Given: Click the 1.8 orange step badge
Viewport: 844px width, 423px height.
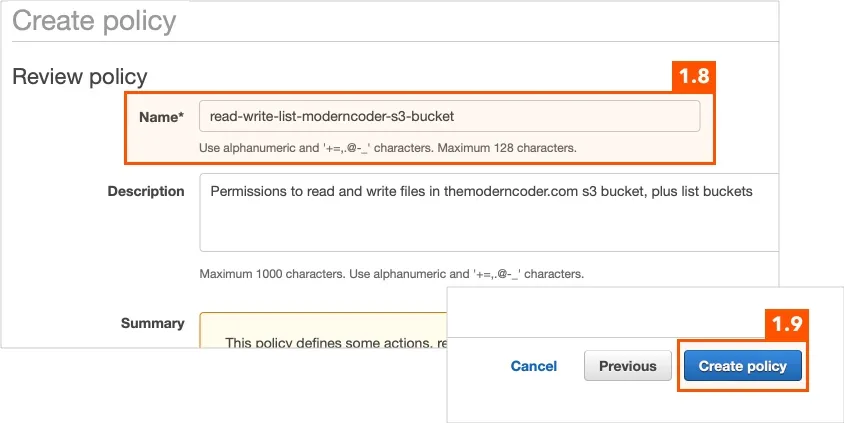Looking at the screenshot, I should point(693,76).
